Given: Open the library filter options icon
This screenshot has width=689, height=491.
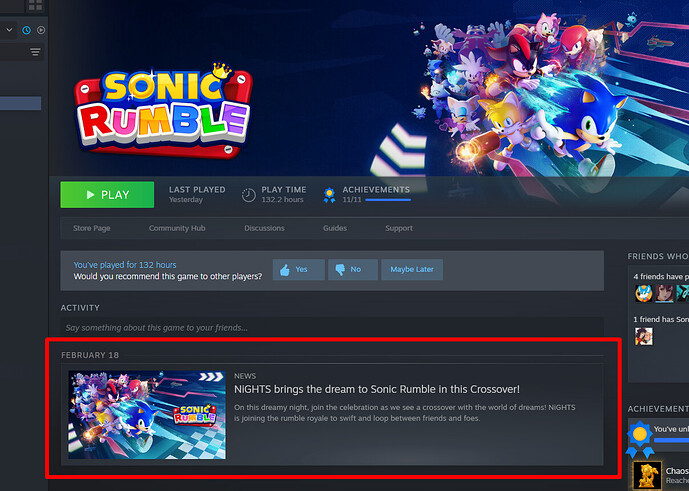Looking at the screenshot, I should click(x=35, y=52).
